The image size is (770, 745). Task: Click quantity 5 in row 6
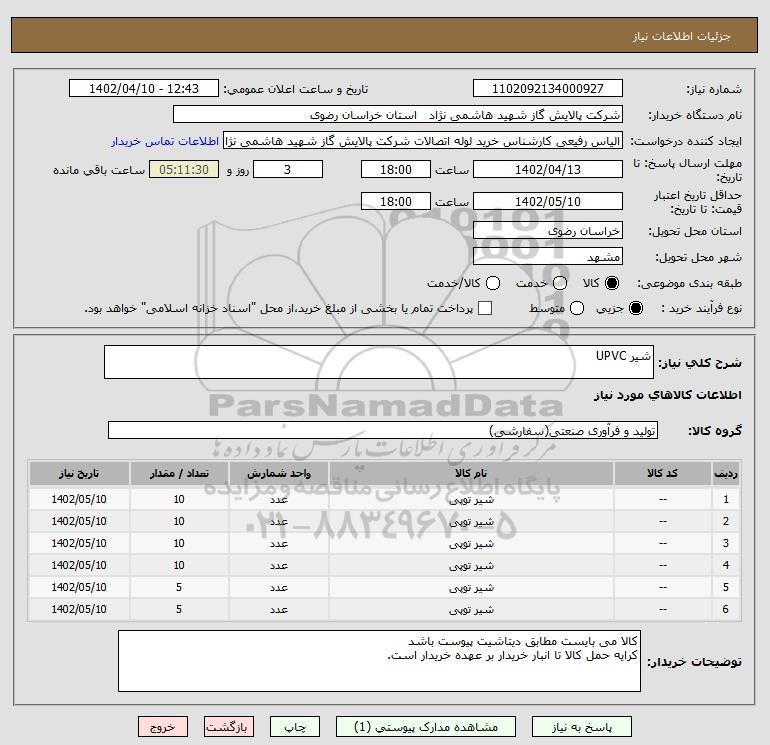179,609
